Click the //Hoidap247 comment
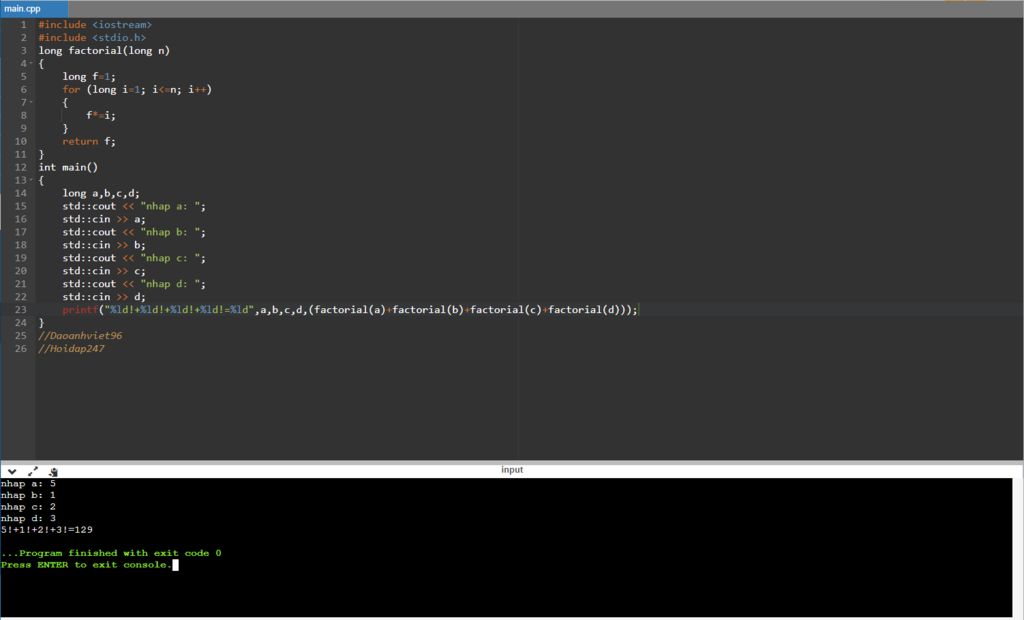1024x620 pixels. [x=71, y=349]
